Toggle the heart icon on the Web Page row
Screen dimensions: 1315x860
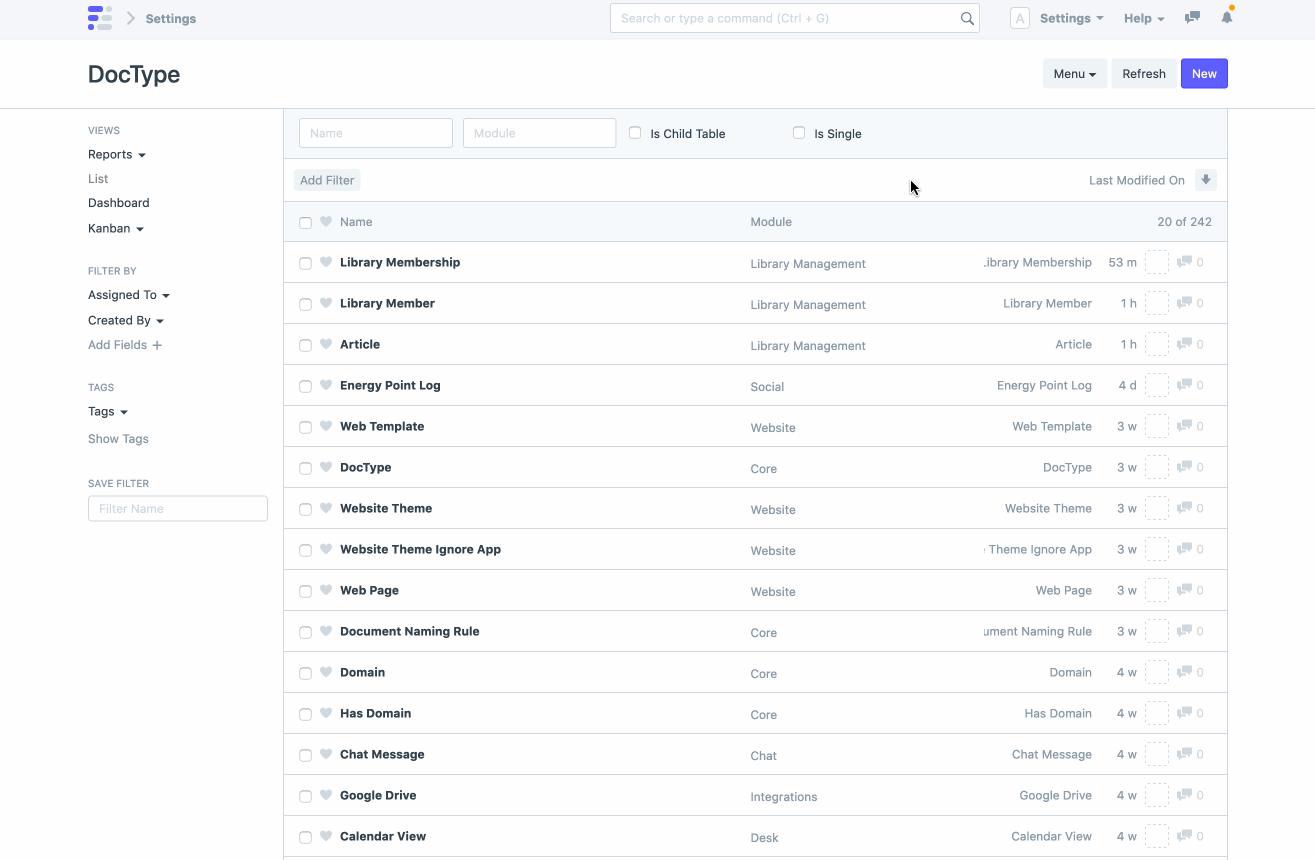[x=326, y=590]
